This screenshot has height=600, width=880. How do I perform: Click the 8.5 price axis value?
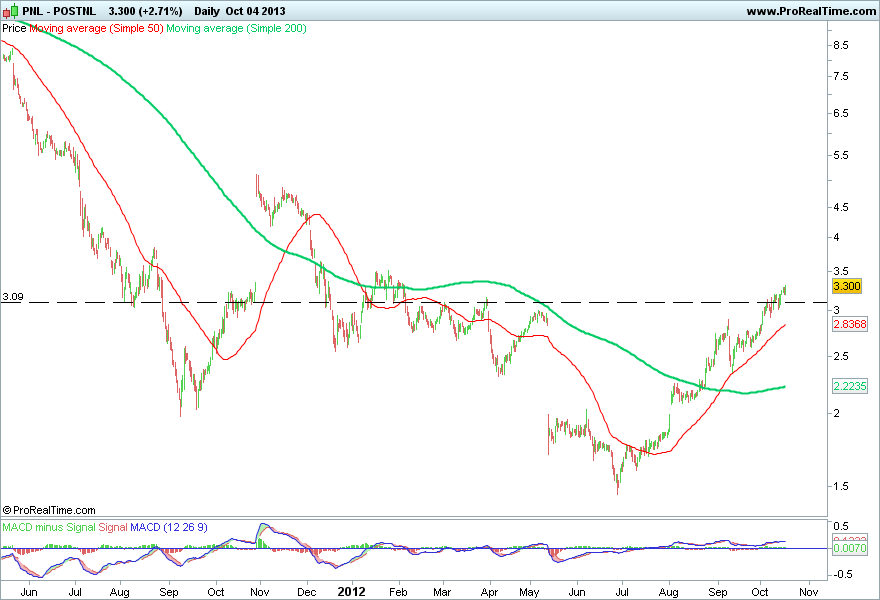click(x=841, y=45)
